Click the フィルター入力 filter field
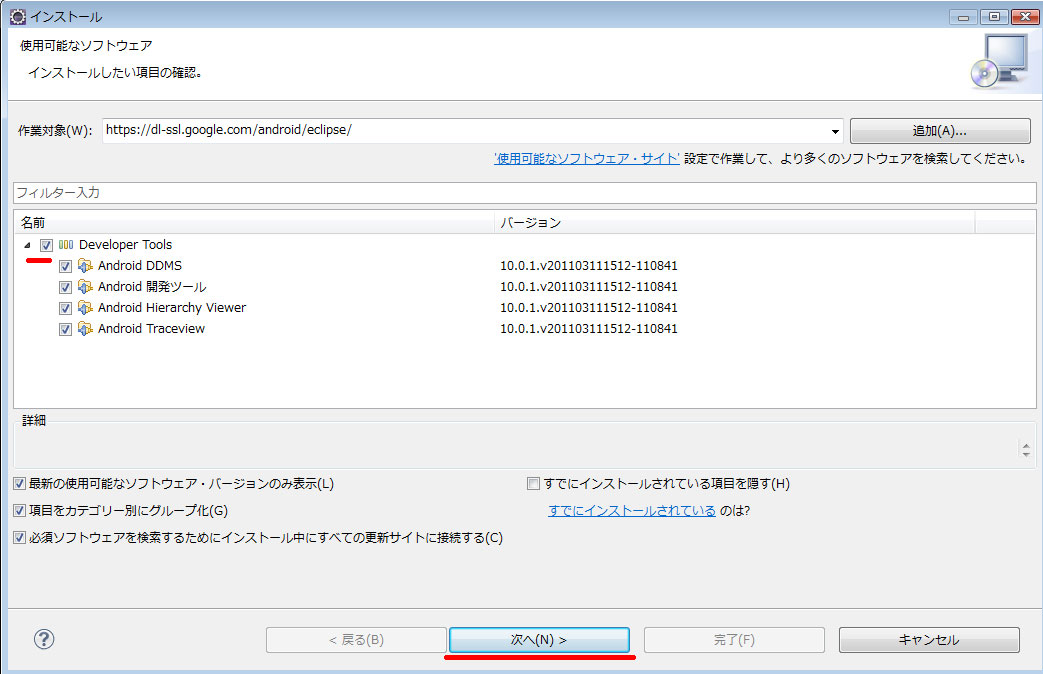The image size is (1043, 674). point(524,193)
